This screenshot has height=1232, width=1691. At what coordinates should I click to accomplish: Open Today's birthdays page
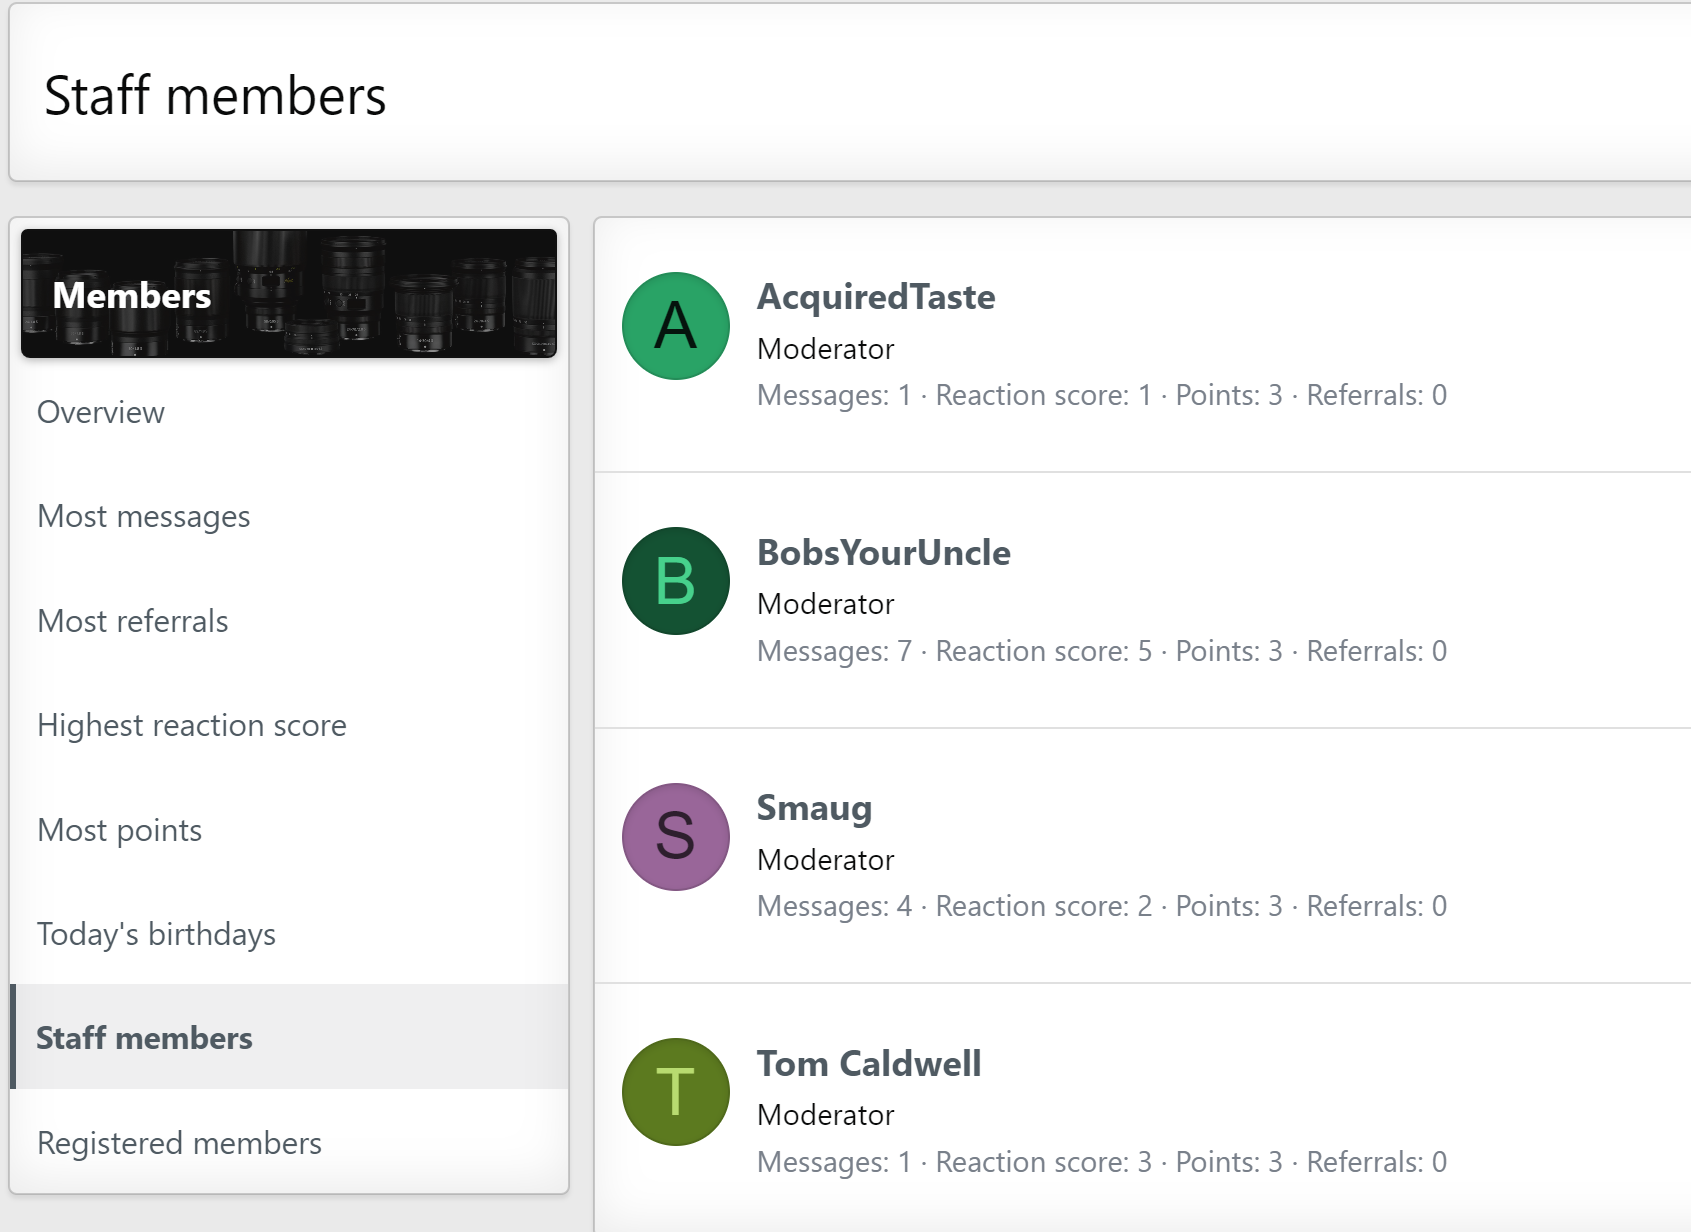[289, 934]
